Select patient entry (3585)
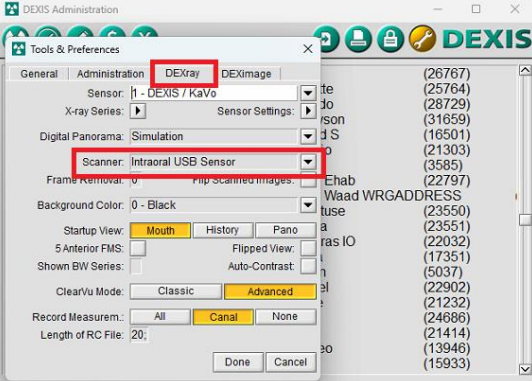The image size is (532, 381). click(443, 165)
